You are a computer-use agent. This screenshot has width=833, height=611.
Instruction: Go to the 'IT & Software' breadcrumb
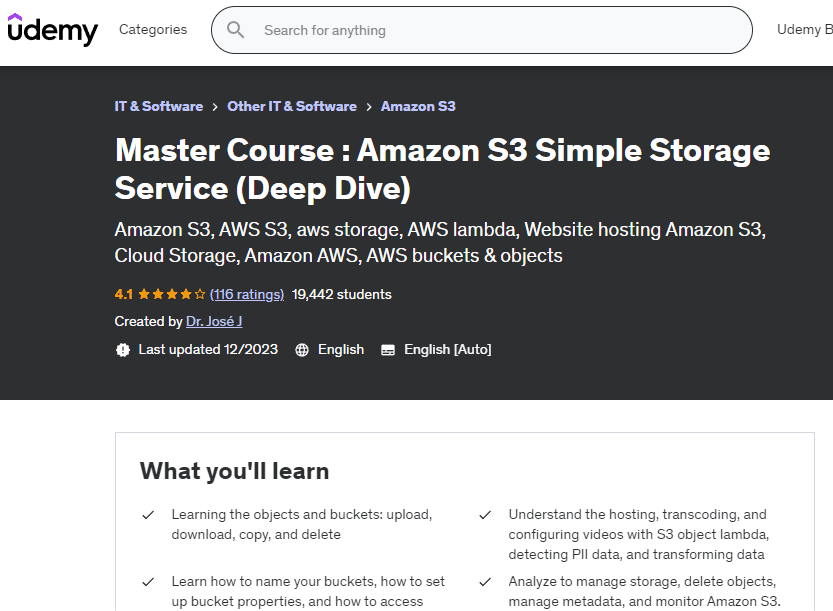[x=159, y=107]
